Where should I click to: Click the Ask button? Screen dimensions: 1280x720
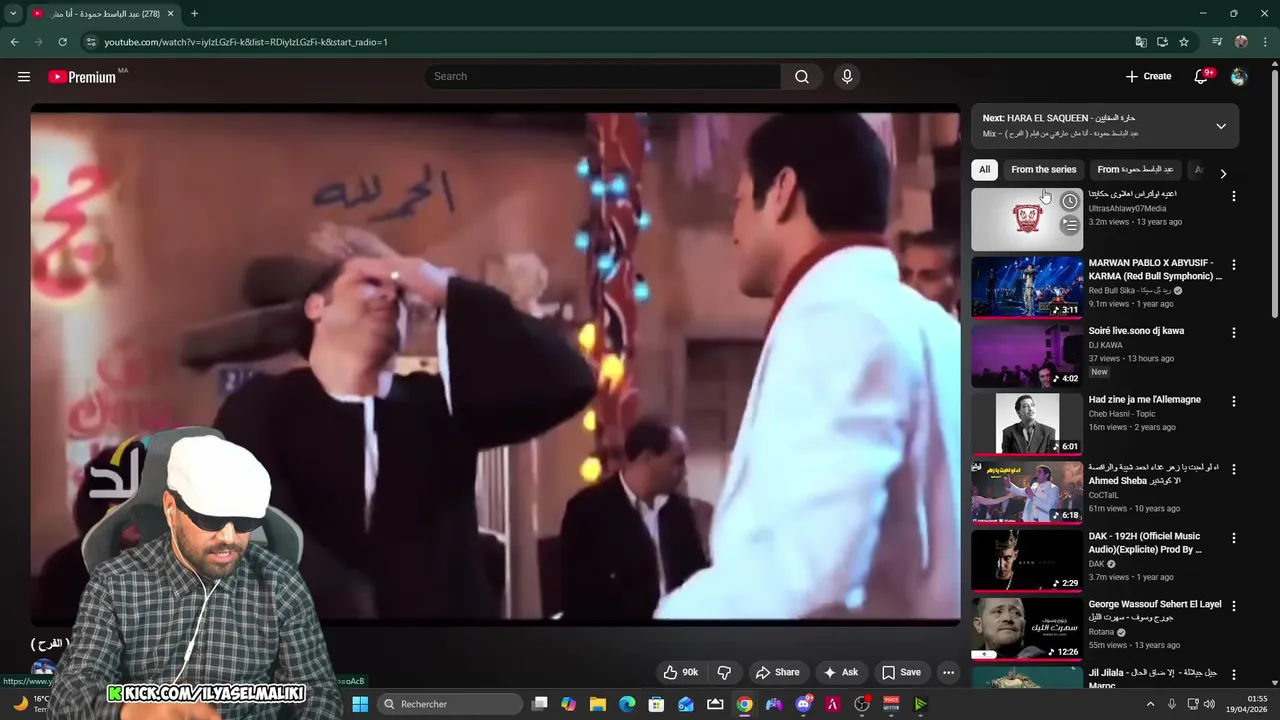pyautogui.click(x=840, y=672)
